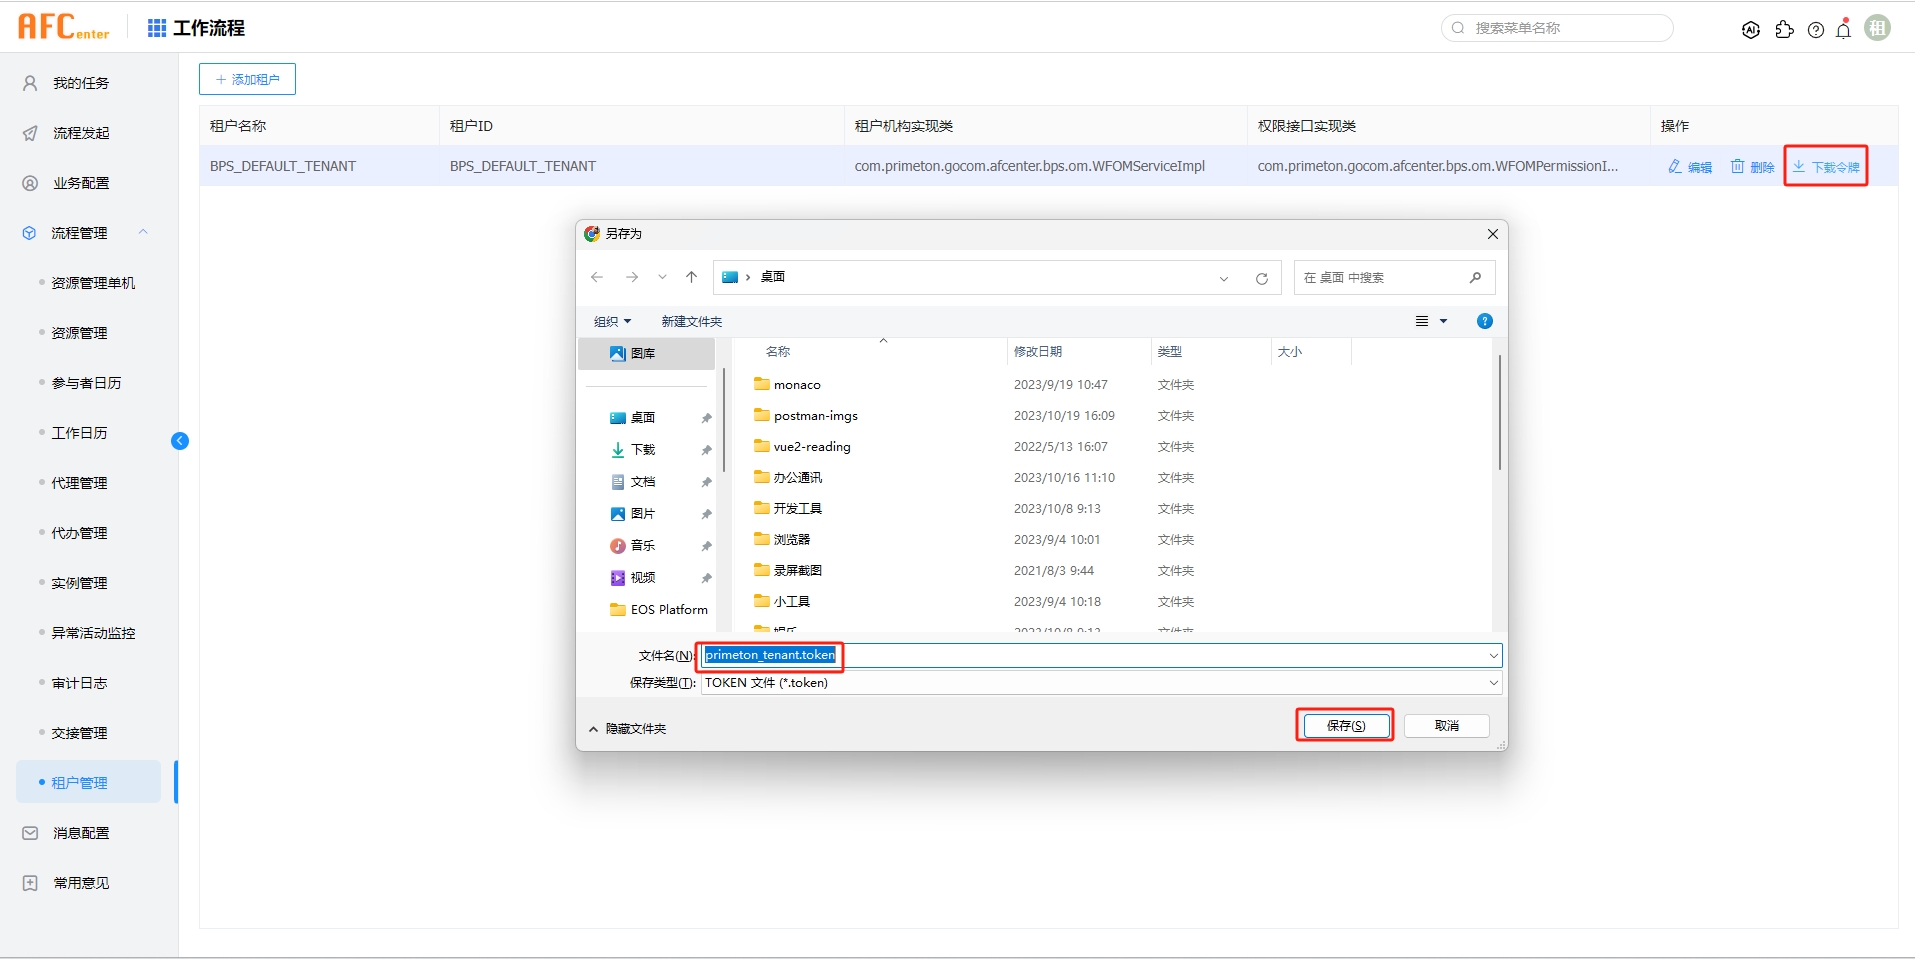
Task: Unpin 下载 from quick access
Action: click(706, 449)
